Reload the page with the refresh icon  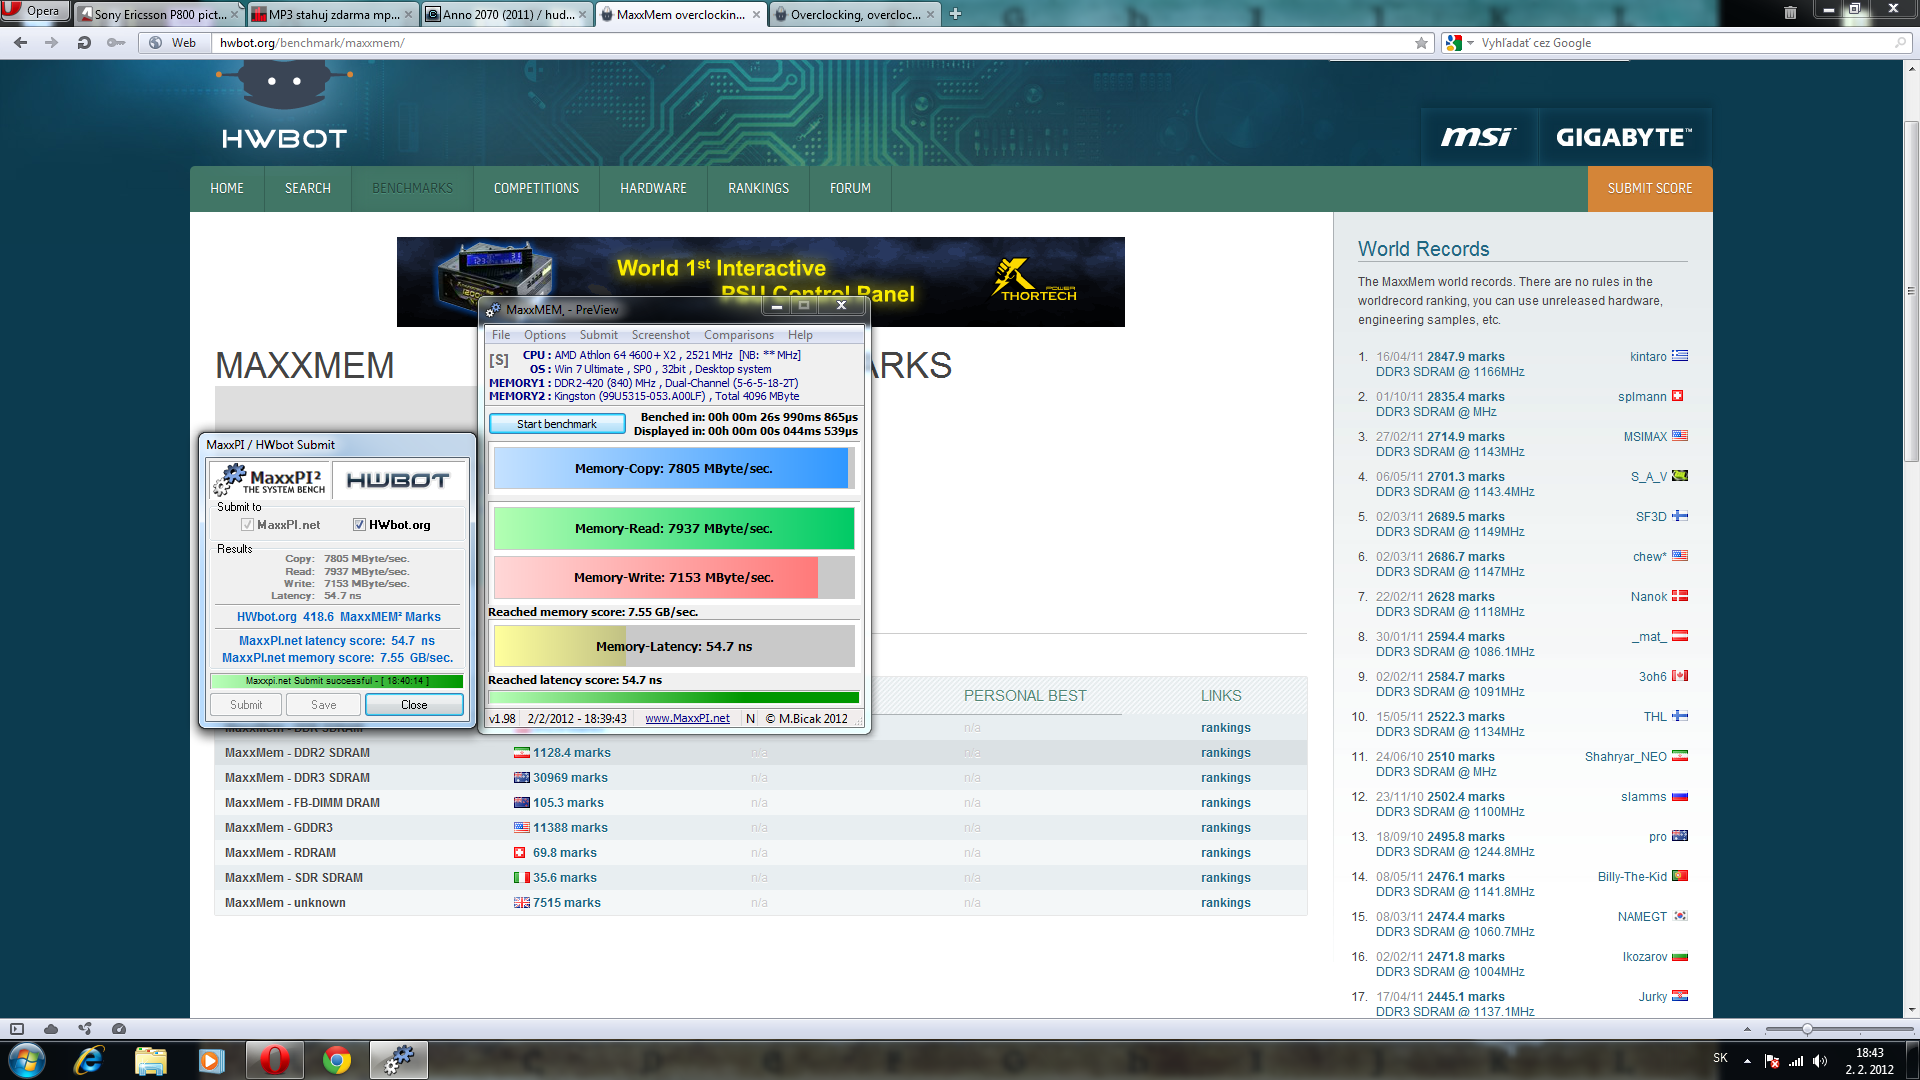point(84,43)
